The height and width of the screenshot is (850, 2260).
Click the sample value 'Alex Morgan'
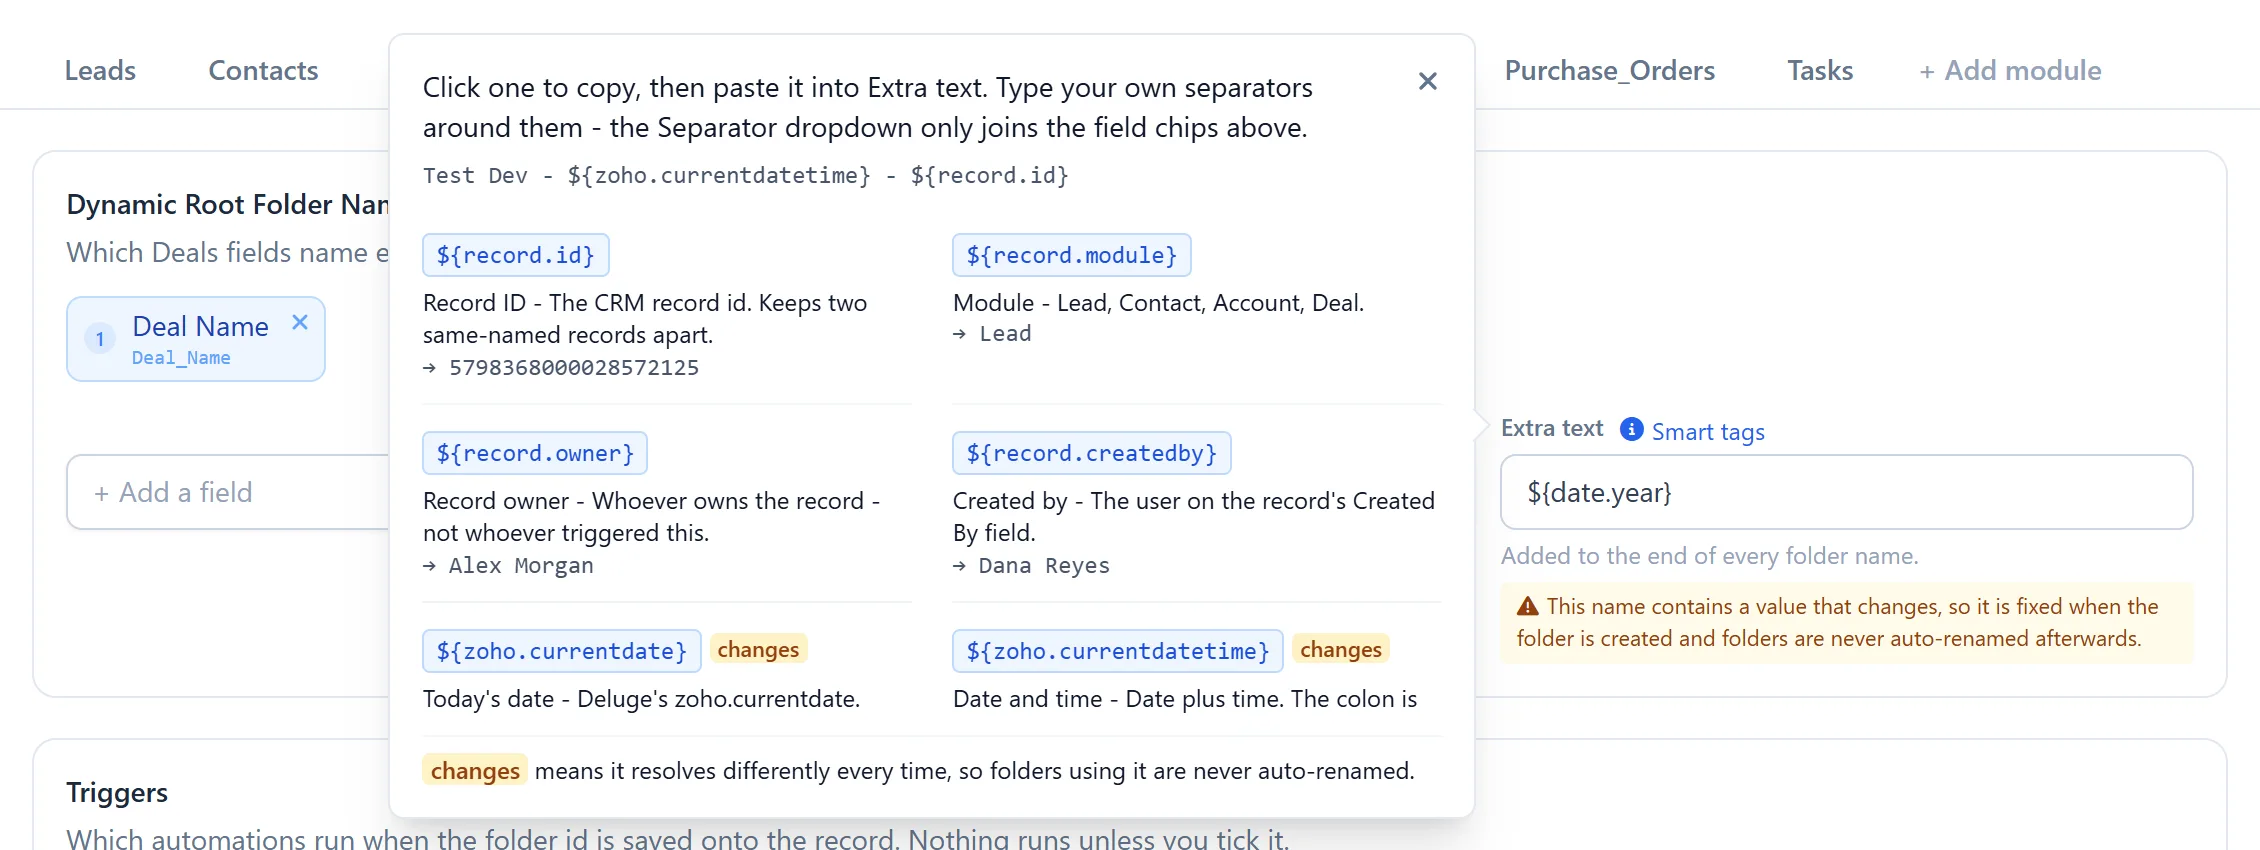pyautogui.click(x=521, y=565)
